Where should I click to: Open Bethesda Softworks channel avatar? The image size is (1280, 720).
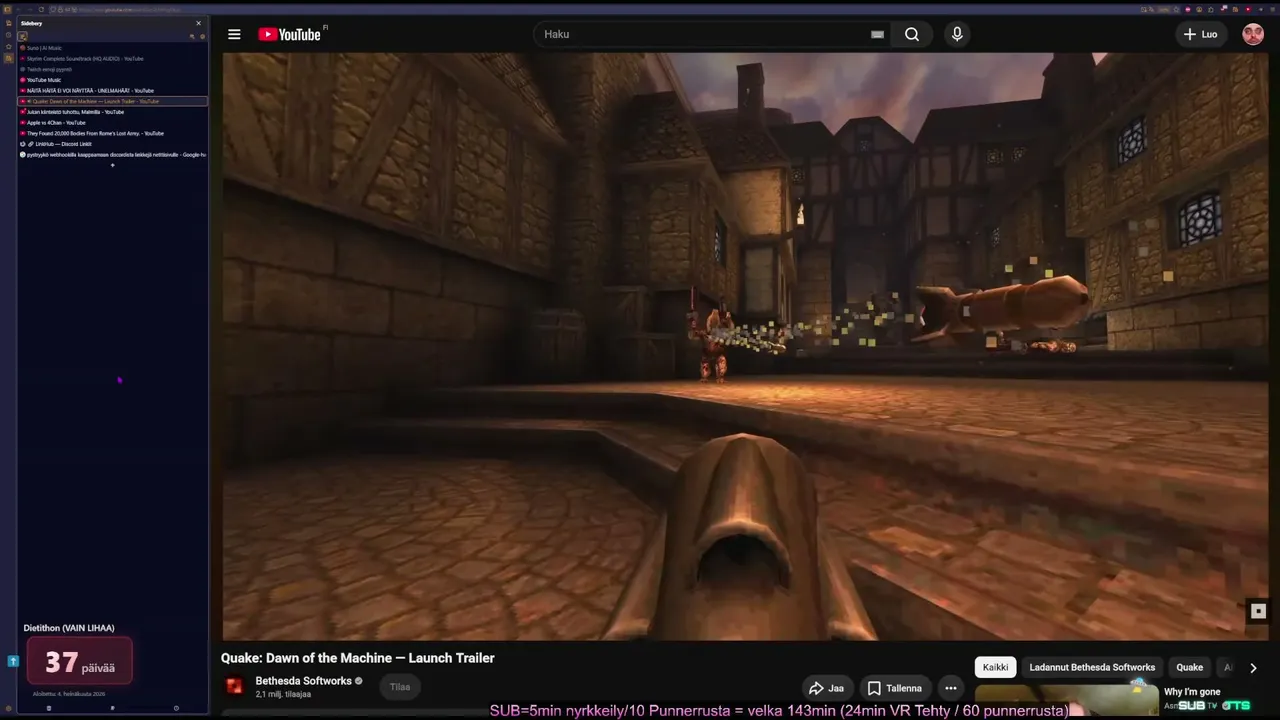pyautogui.click(x=234, y=686)
